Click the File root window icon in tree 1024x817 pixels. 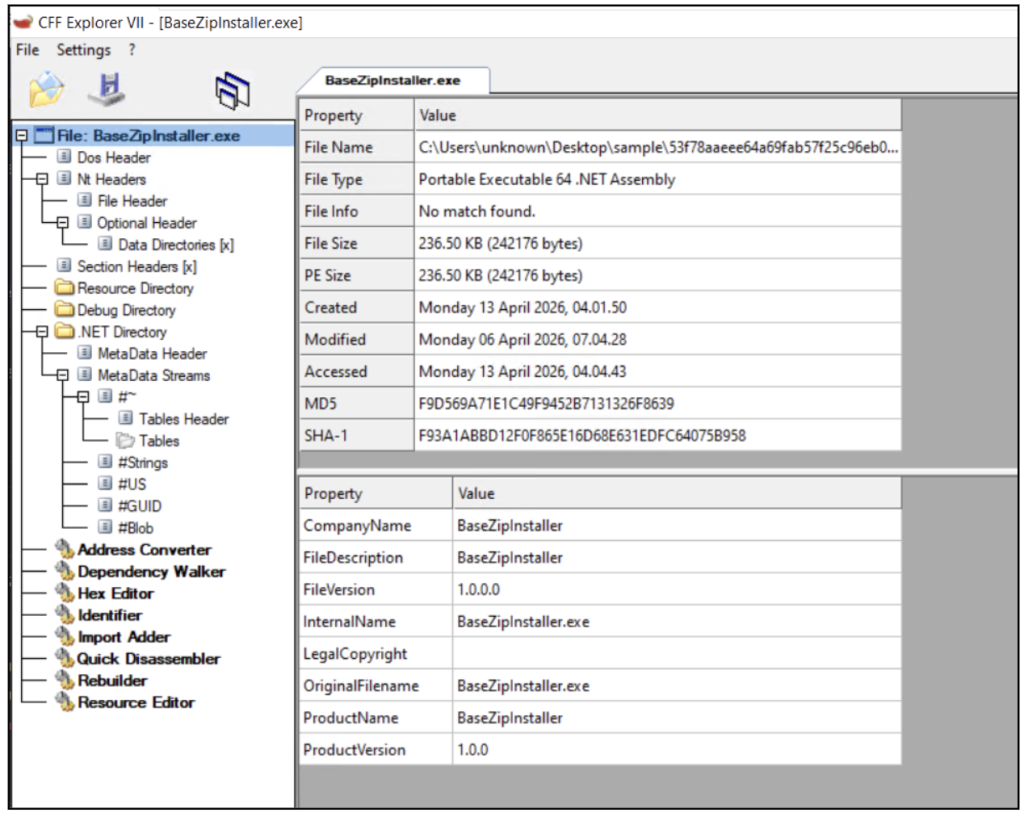44,135
